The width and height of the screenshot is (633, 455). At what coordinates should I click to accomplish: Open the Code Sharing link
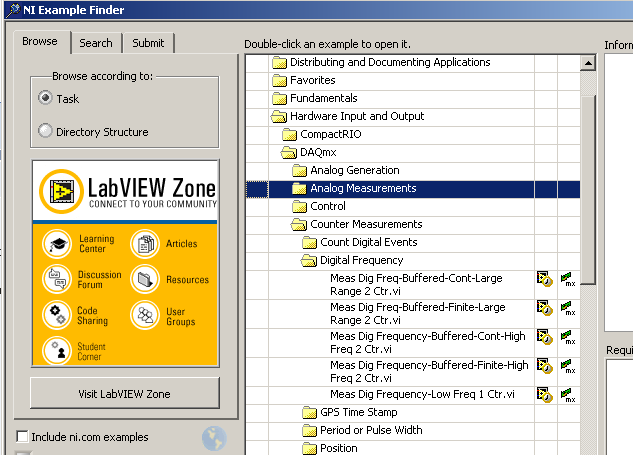[x=92, y=316]
